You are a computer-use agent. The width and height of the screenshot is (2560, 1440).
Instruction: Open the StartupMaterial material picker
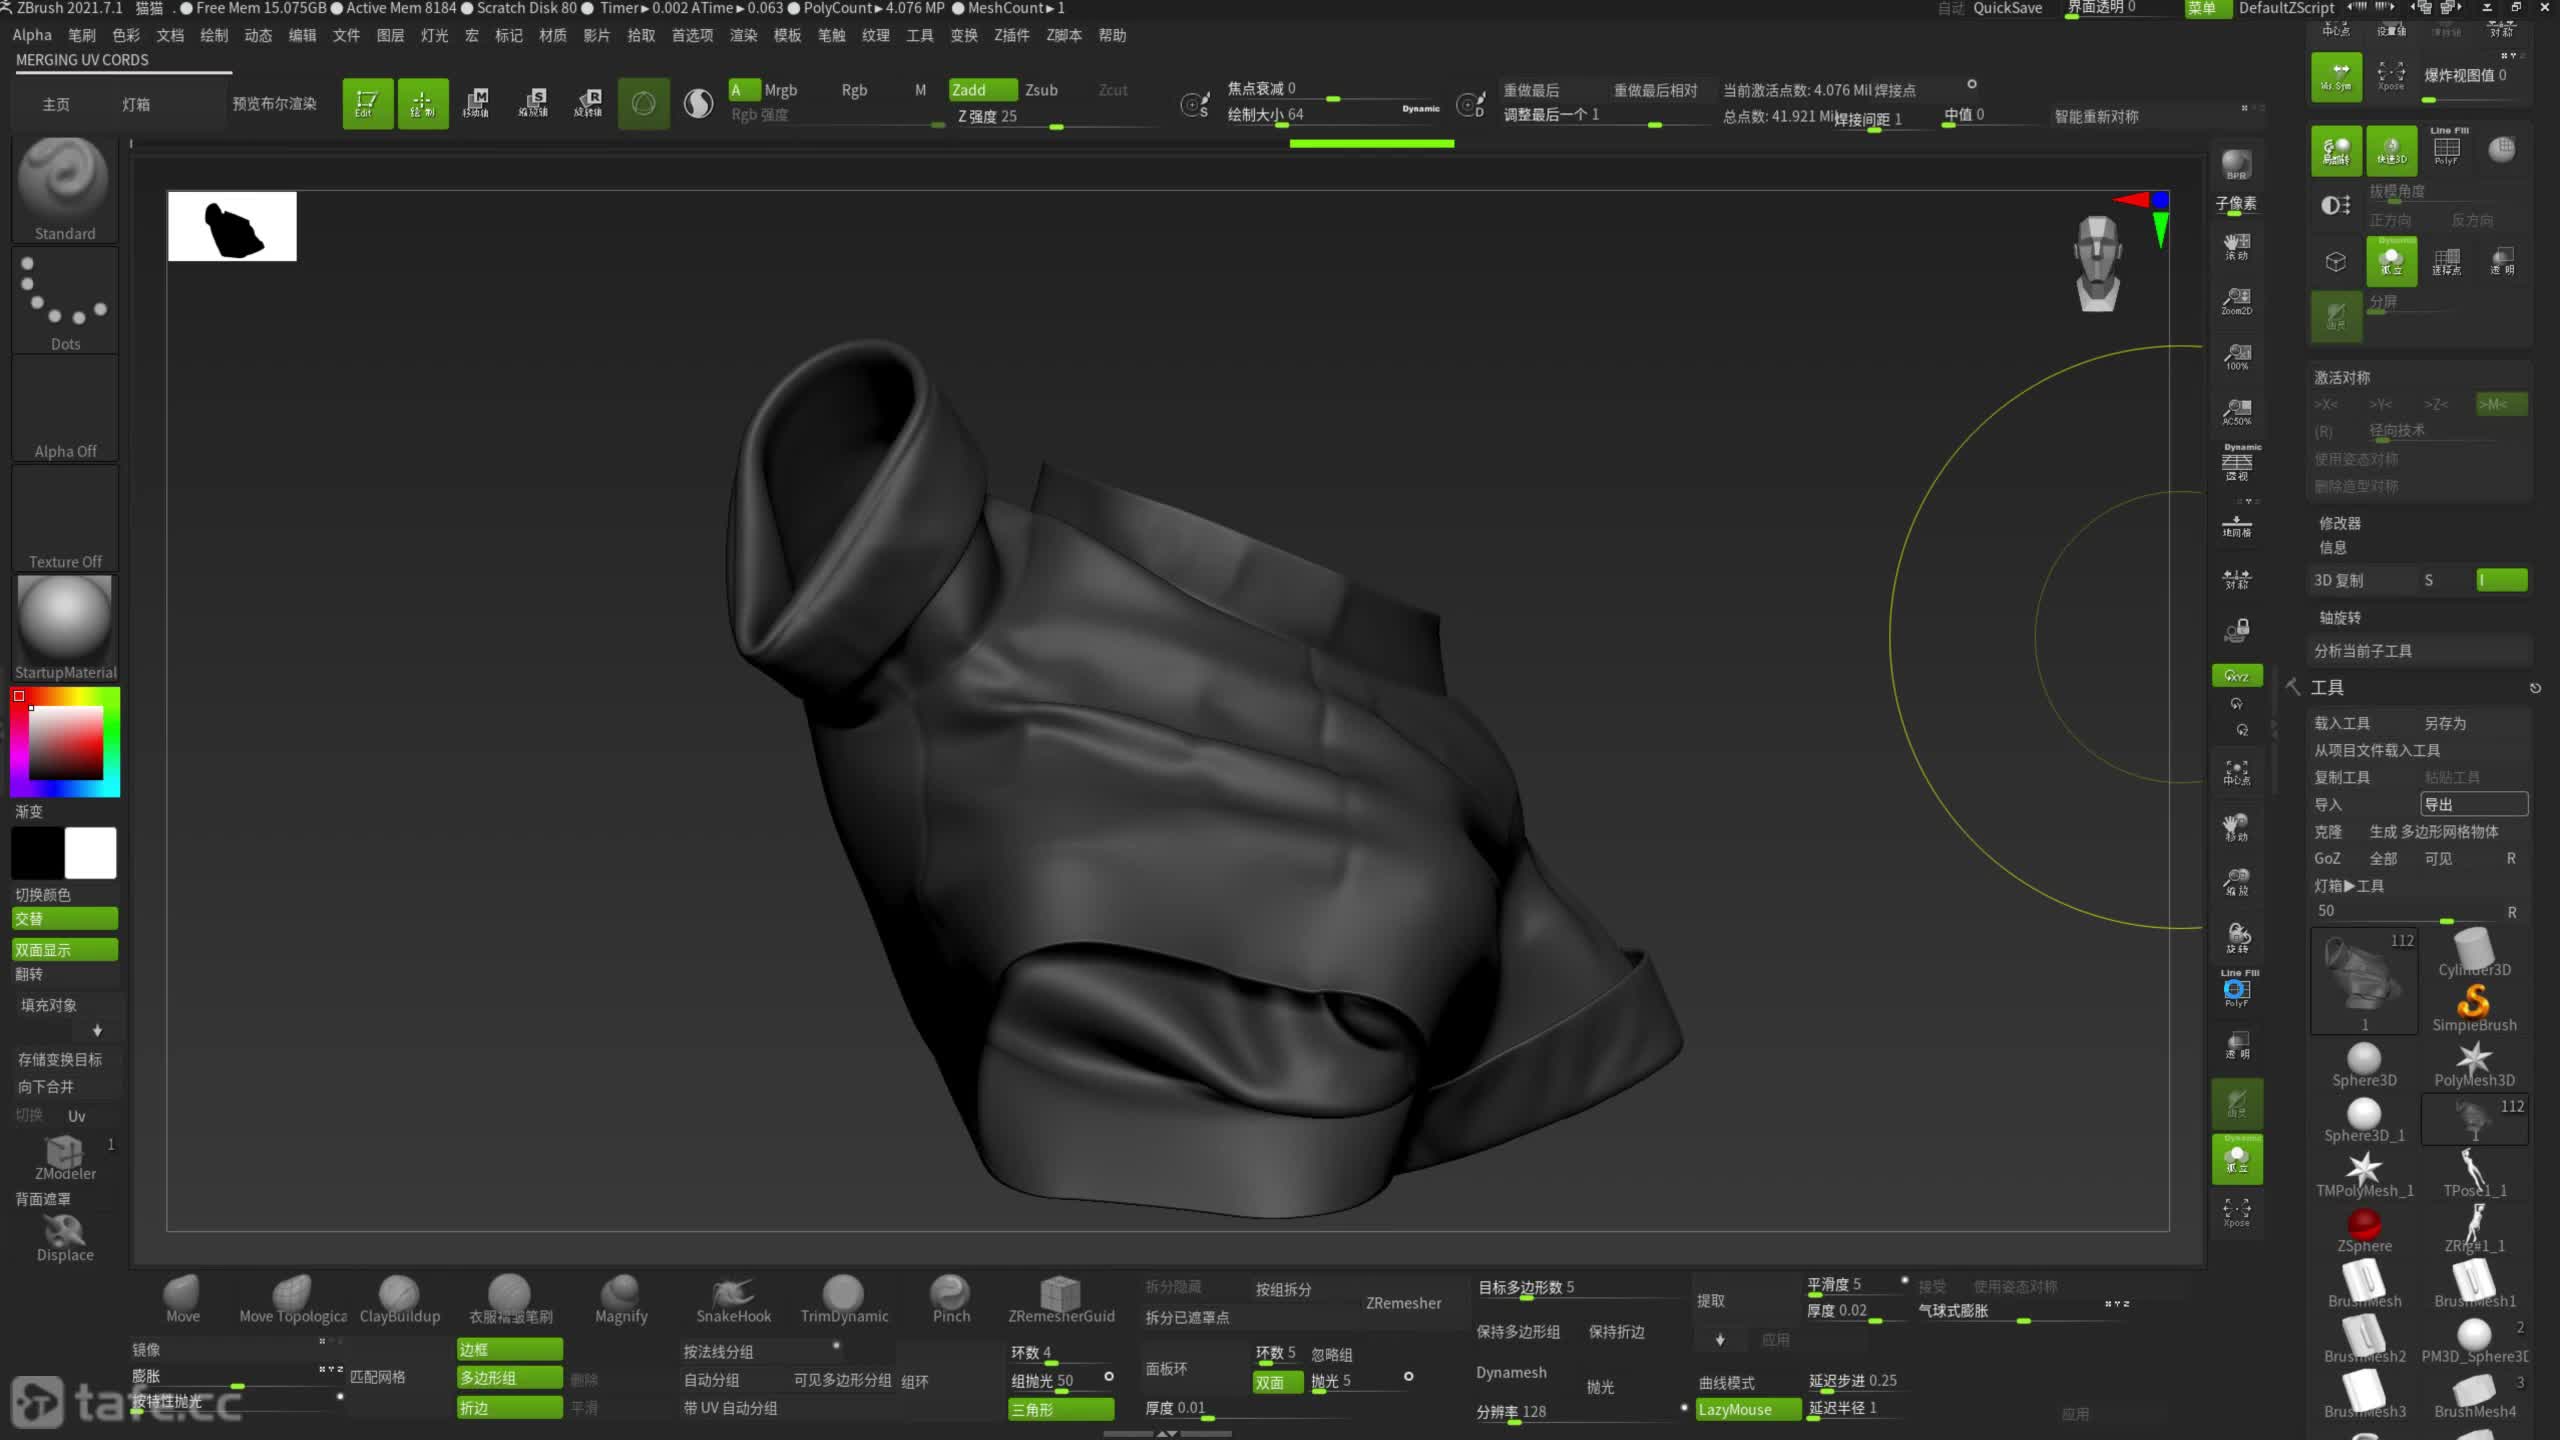coord(65,628)
